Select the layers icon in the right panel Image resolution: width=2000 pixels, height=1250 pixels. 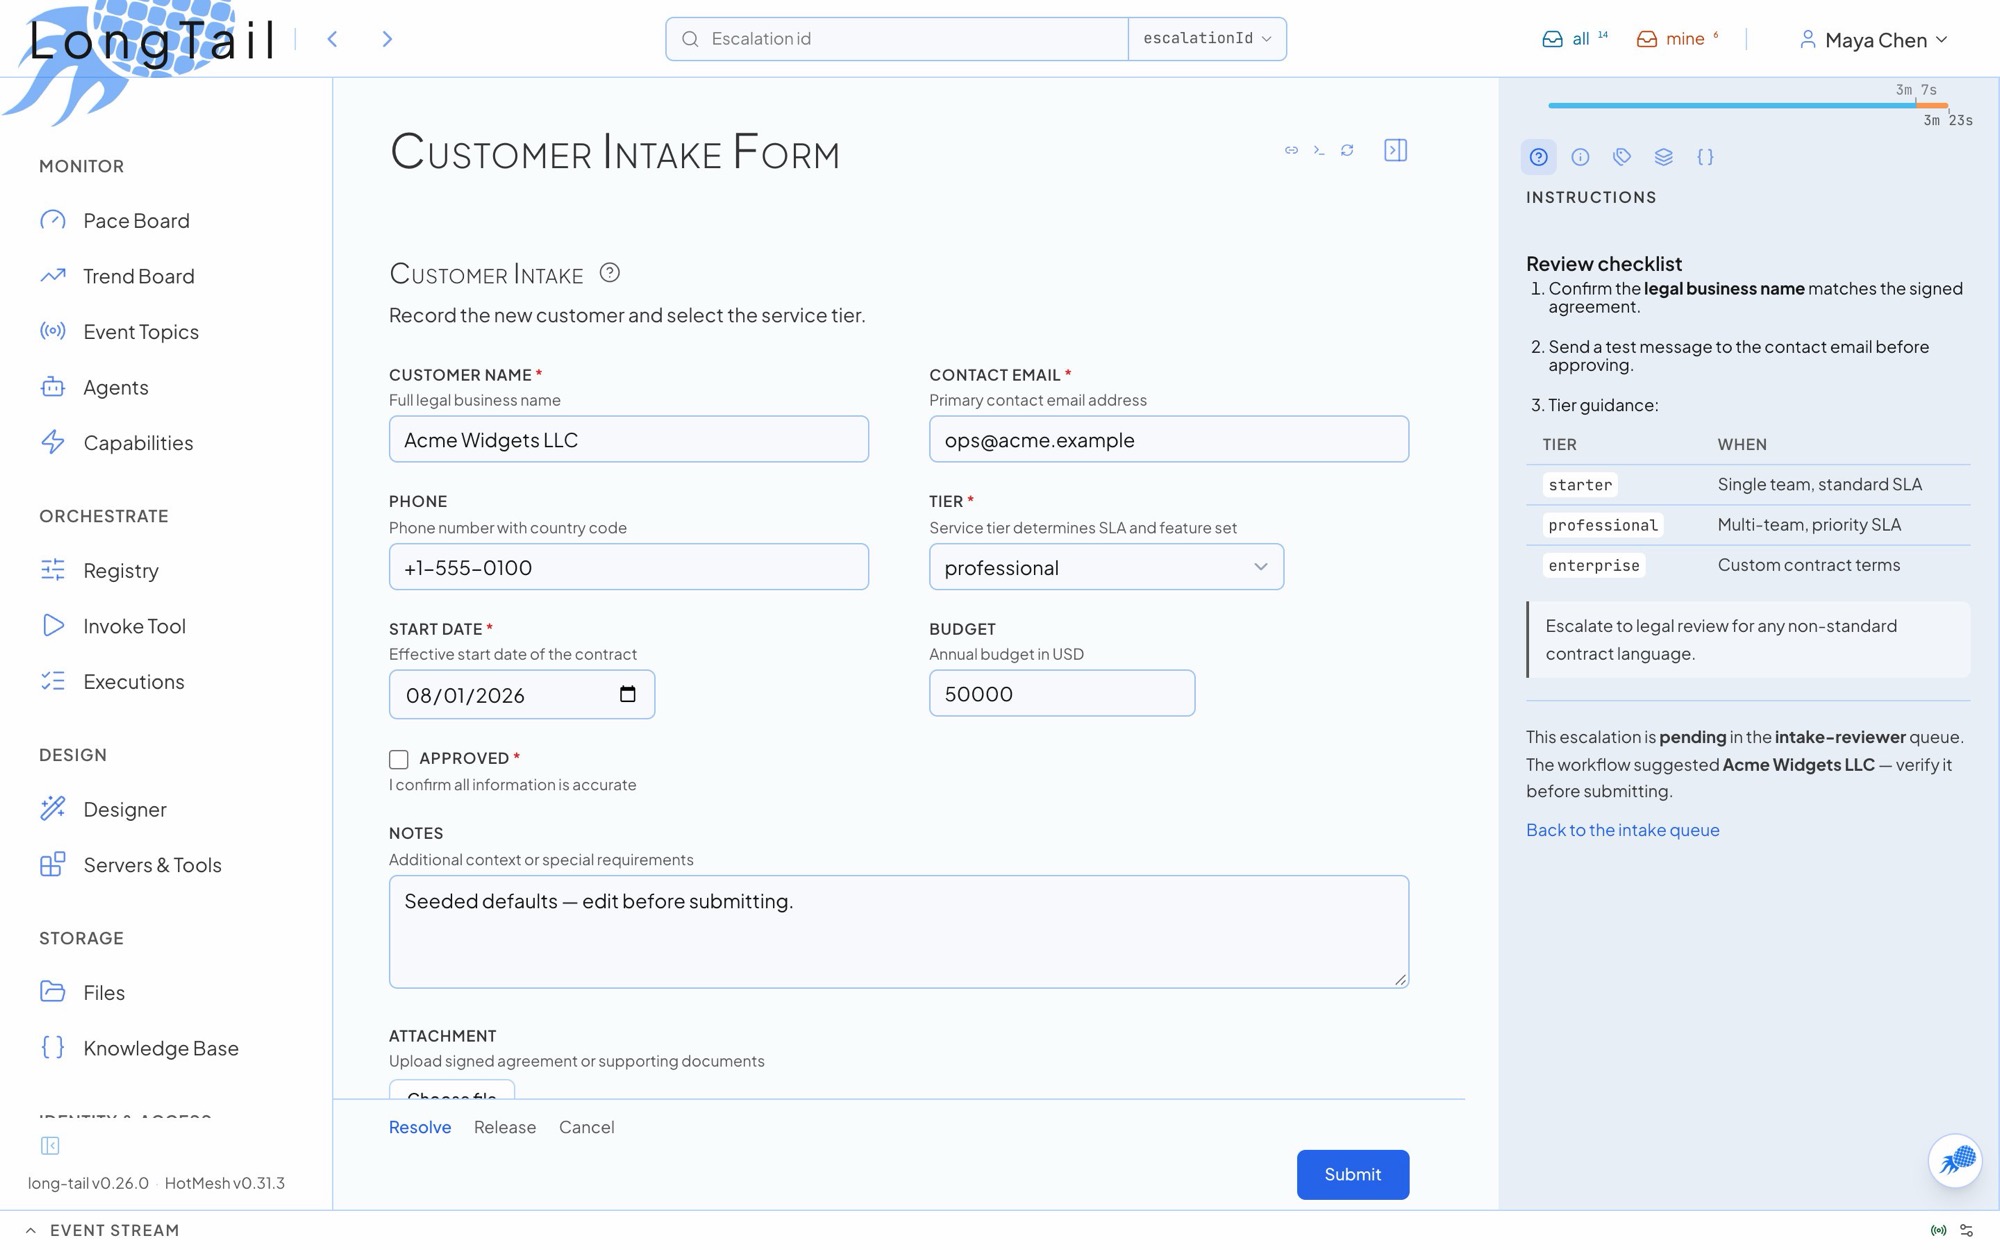1663,157
